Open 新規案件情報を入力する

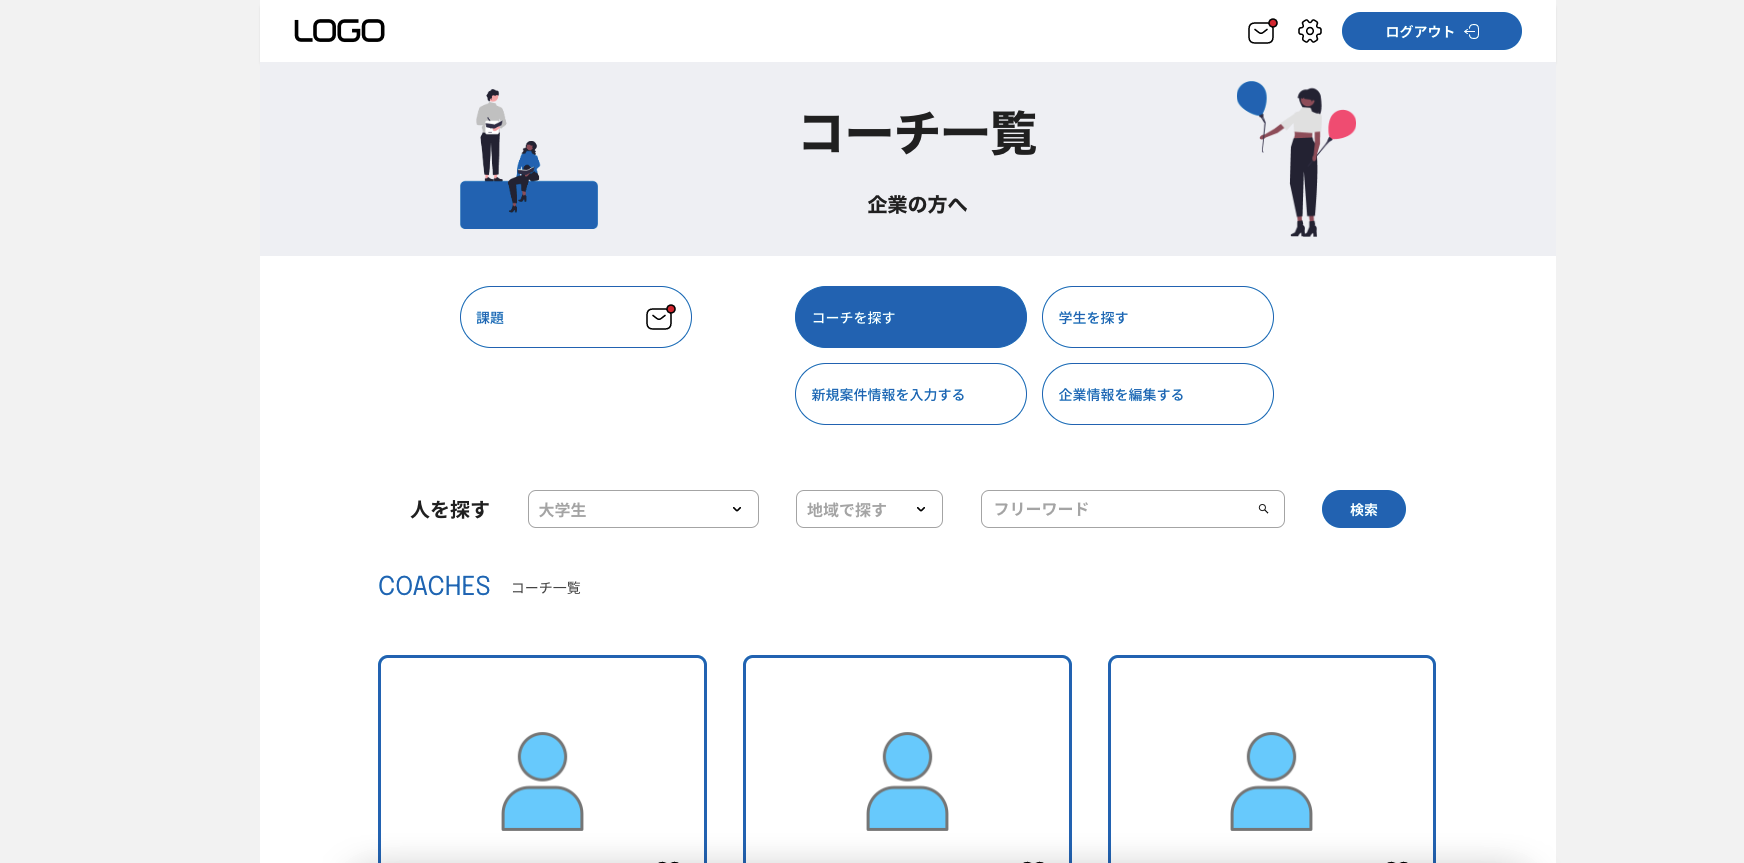(x=911, y=394)
